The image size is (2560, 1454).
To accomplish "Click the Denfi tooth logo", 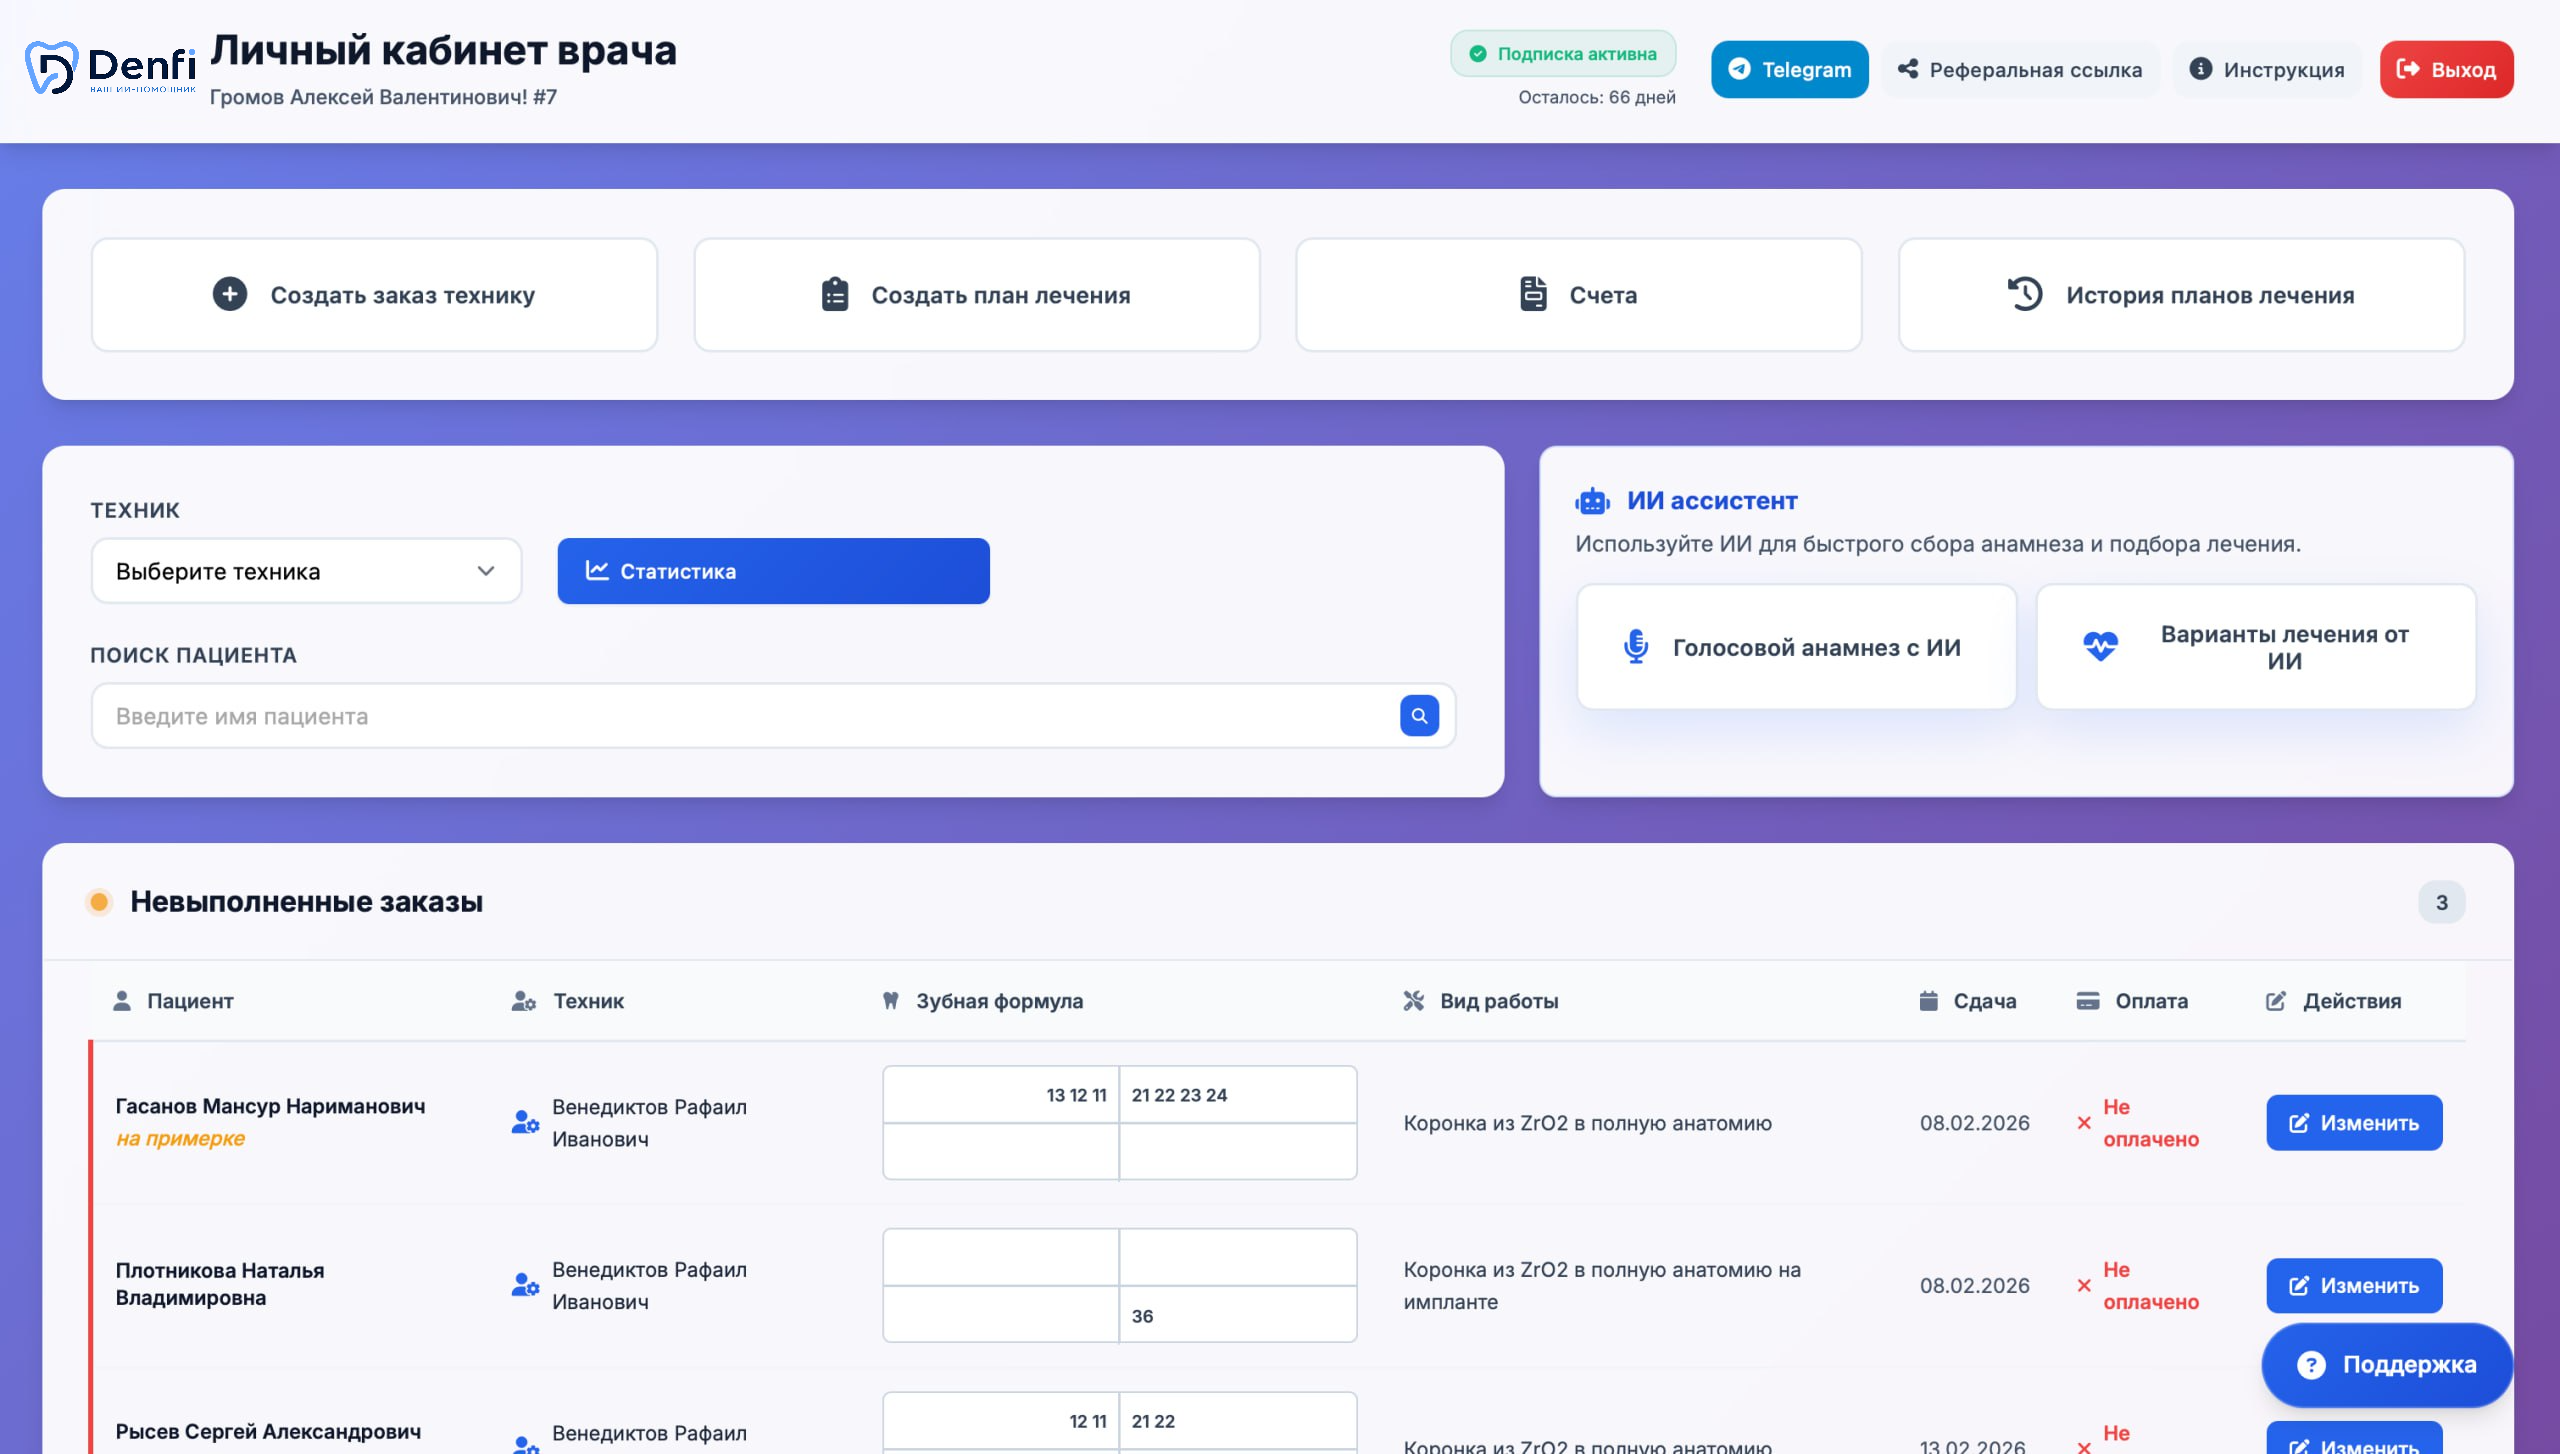I will (x=51, y=68).
